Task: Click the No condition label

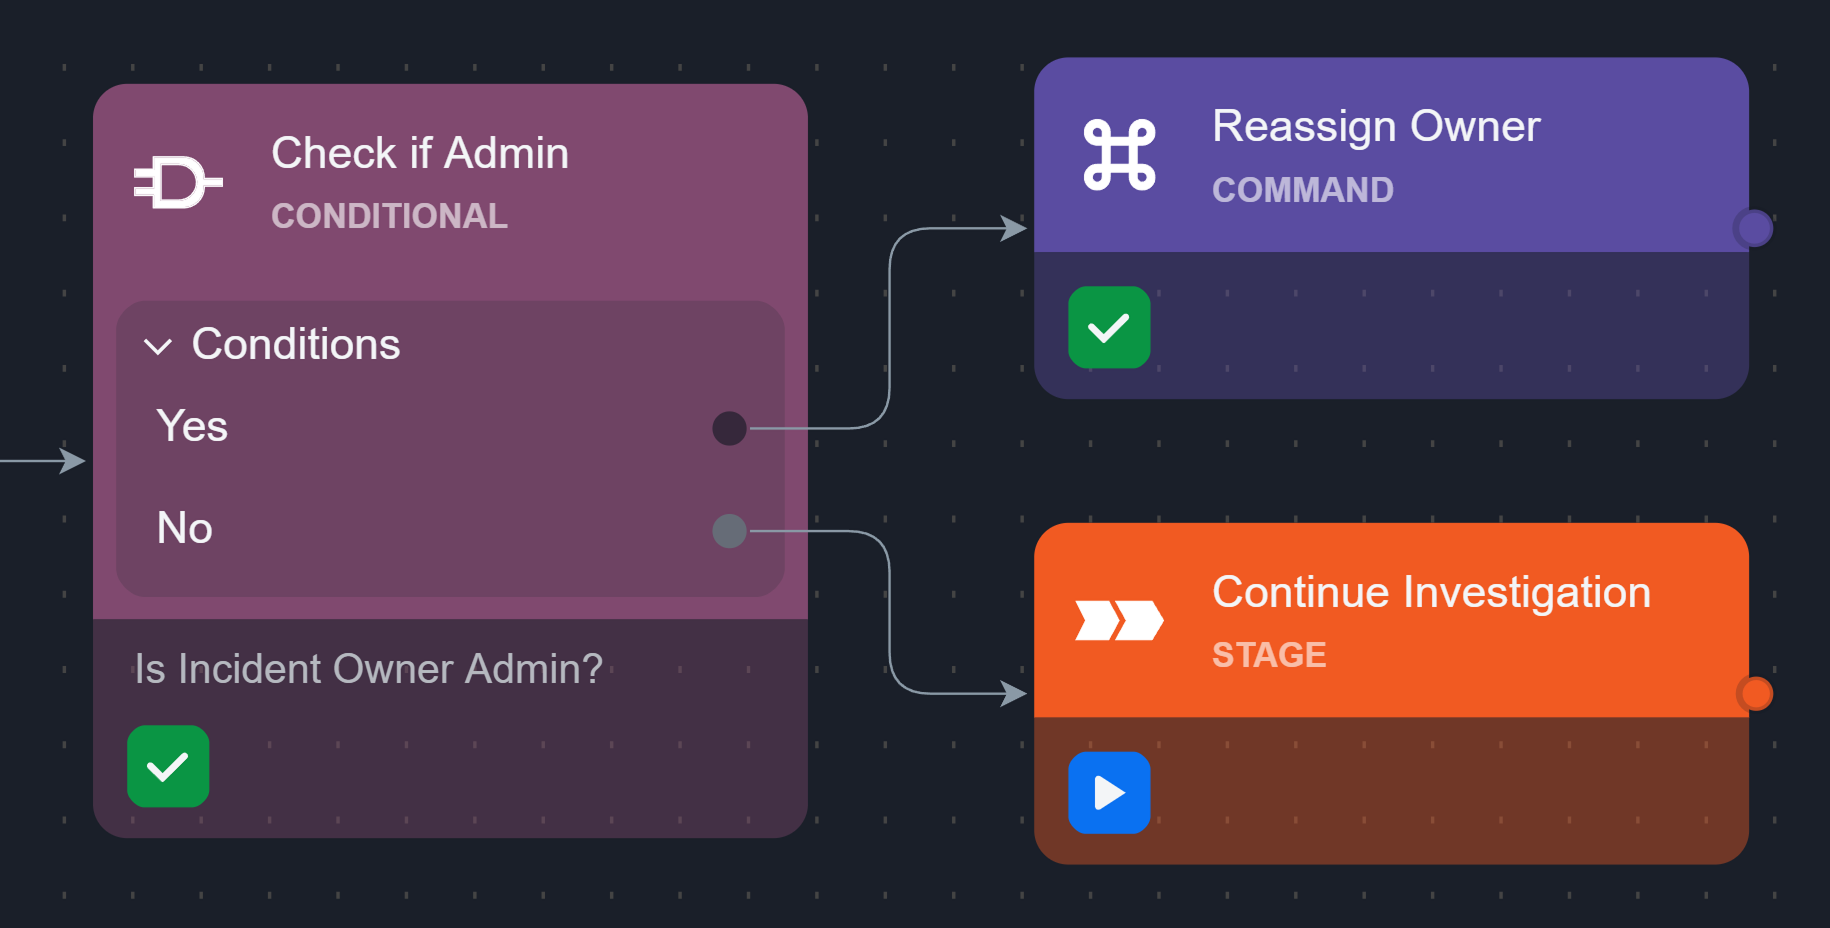Action: [x=185, y=528]
